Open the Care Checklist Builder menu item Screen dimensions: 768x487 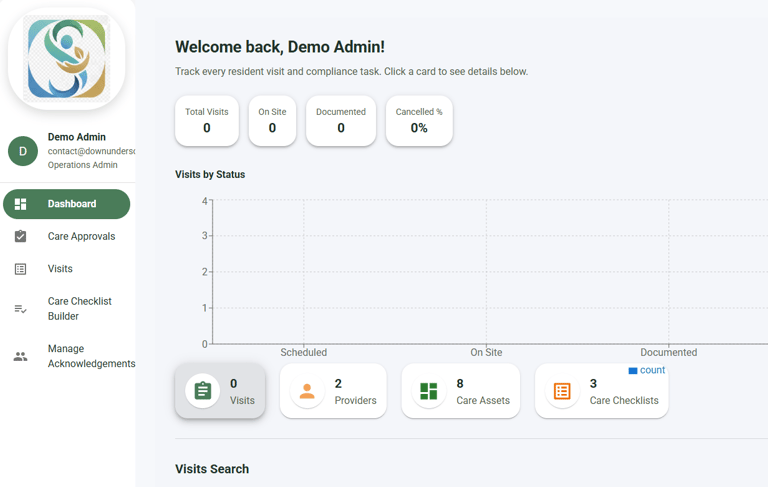coord(79,309)
